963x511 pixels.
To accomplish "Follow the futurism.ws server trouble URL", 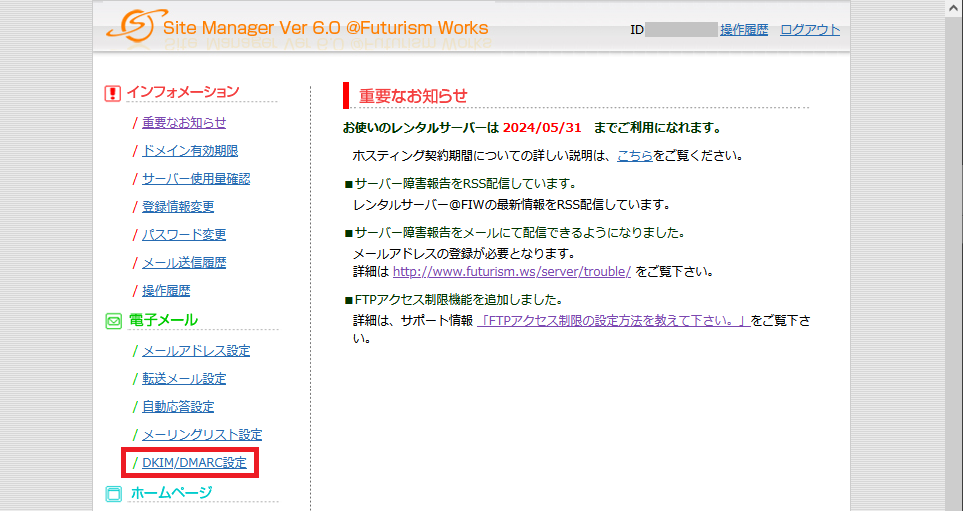I will (512, 271).
